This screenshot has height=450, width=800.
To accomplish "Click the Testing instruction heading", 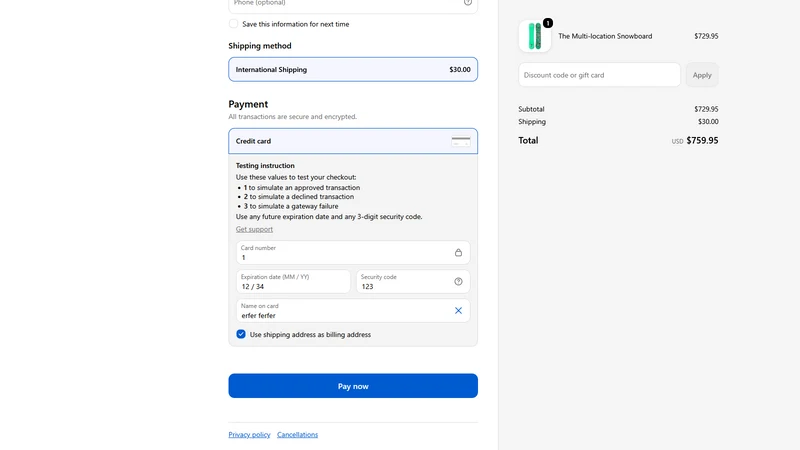I will point(265,165).
